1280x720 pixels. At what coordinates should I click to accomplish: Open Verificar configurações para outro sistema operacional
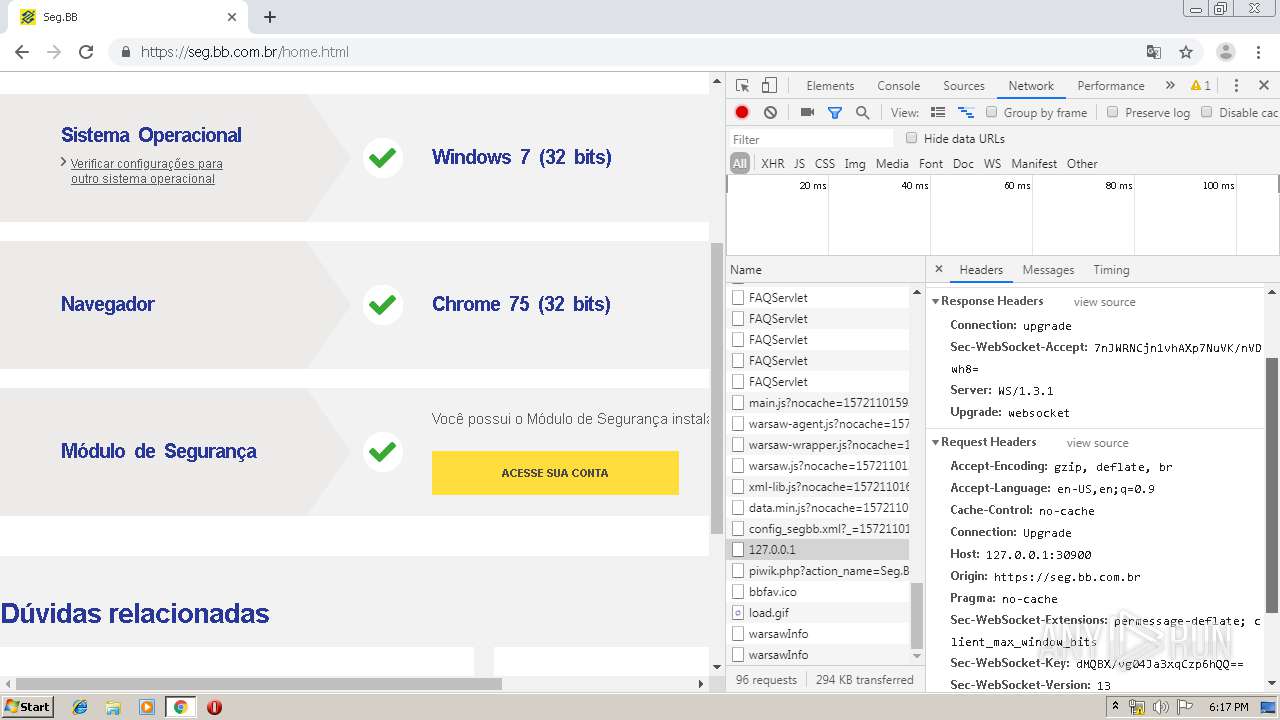click(x=146, y=171)
